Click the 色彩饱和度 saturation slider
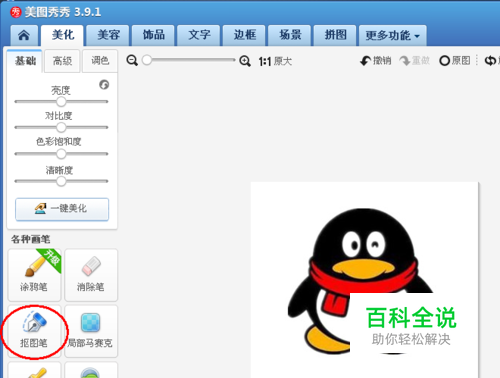This screenshot has height=378, width=500. (61, 154)
